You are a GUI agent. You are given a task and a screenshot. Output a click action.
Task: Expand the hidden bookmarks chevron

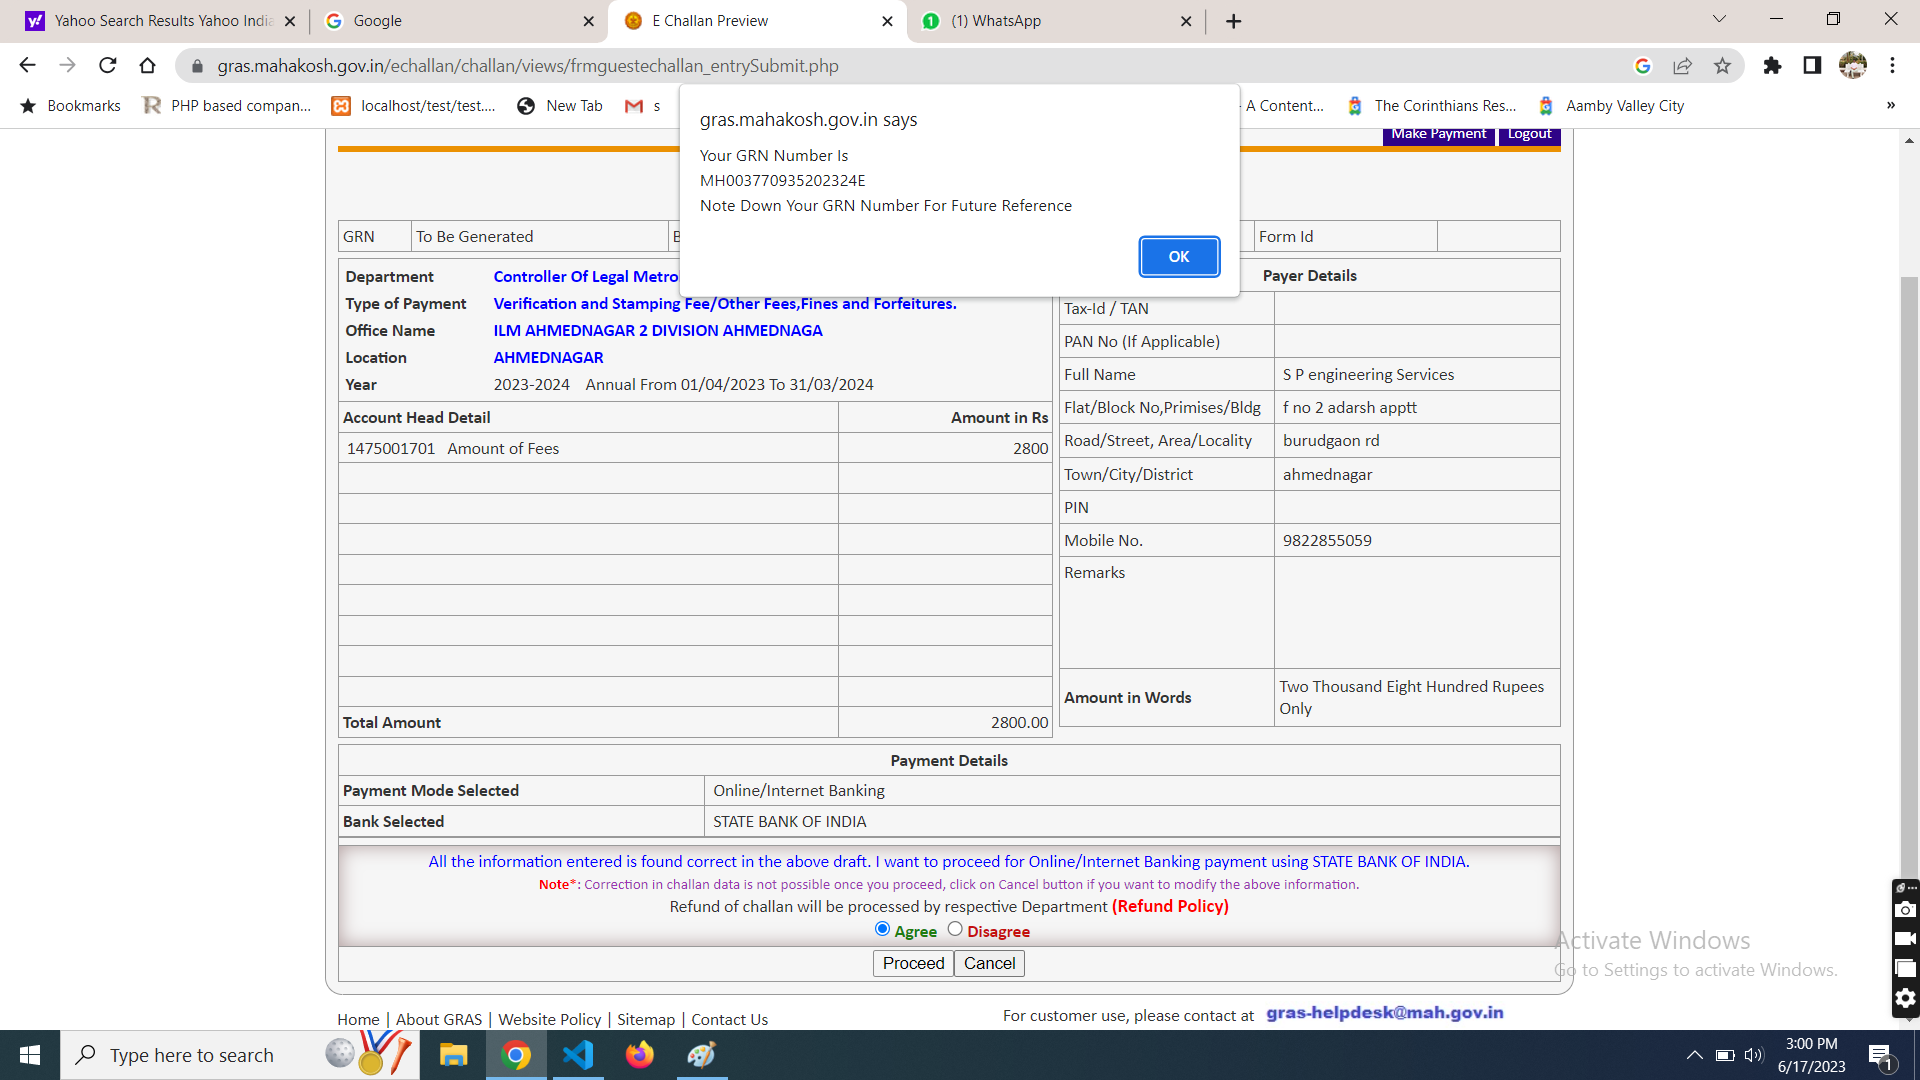pos(1890,106)
